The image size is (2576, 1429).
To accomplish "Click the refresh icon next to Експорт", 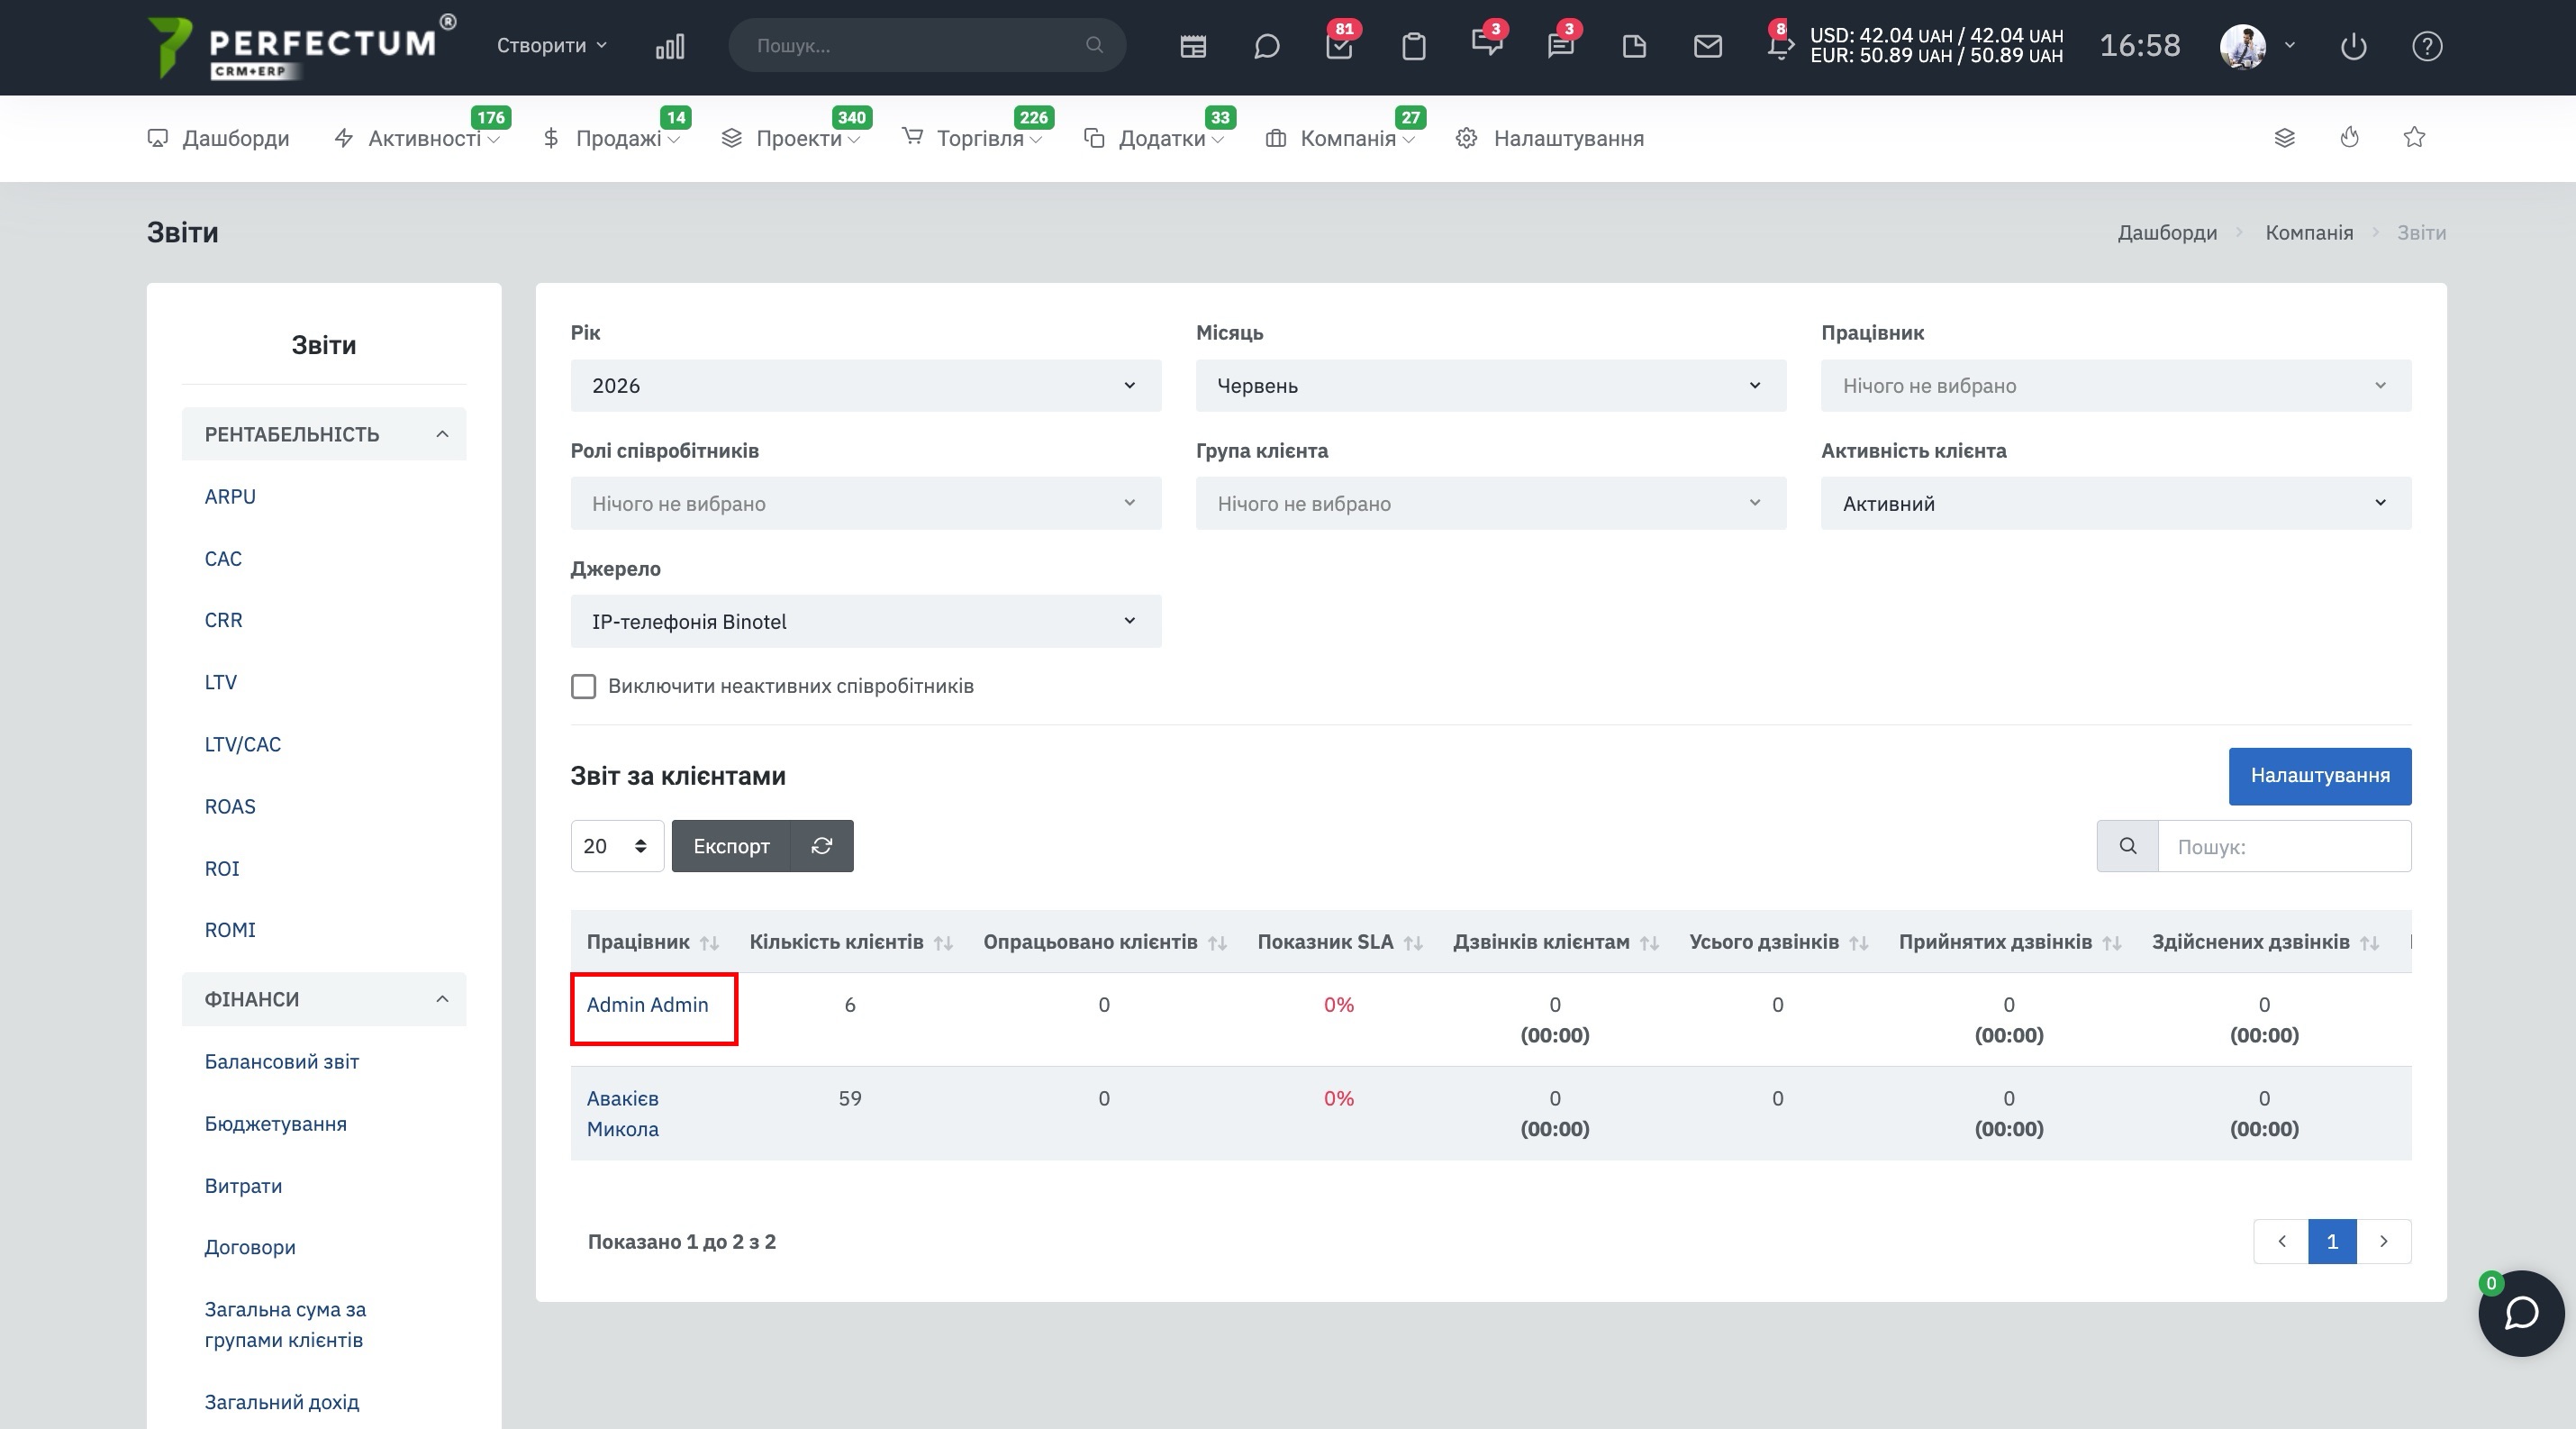I will 822,846.
